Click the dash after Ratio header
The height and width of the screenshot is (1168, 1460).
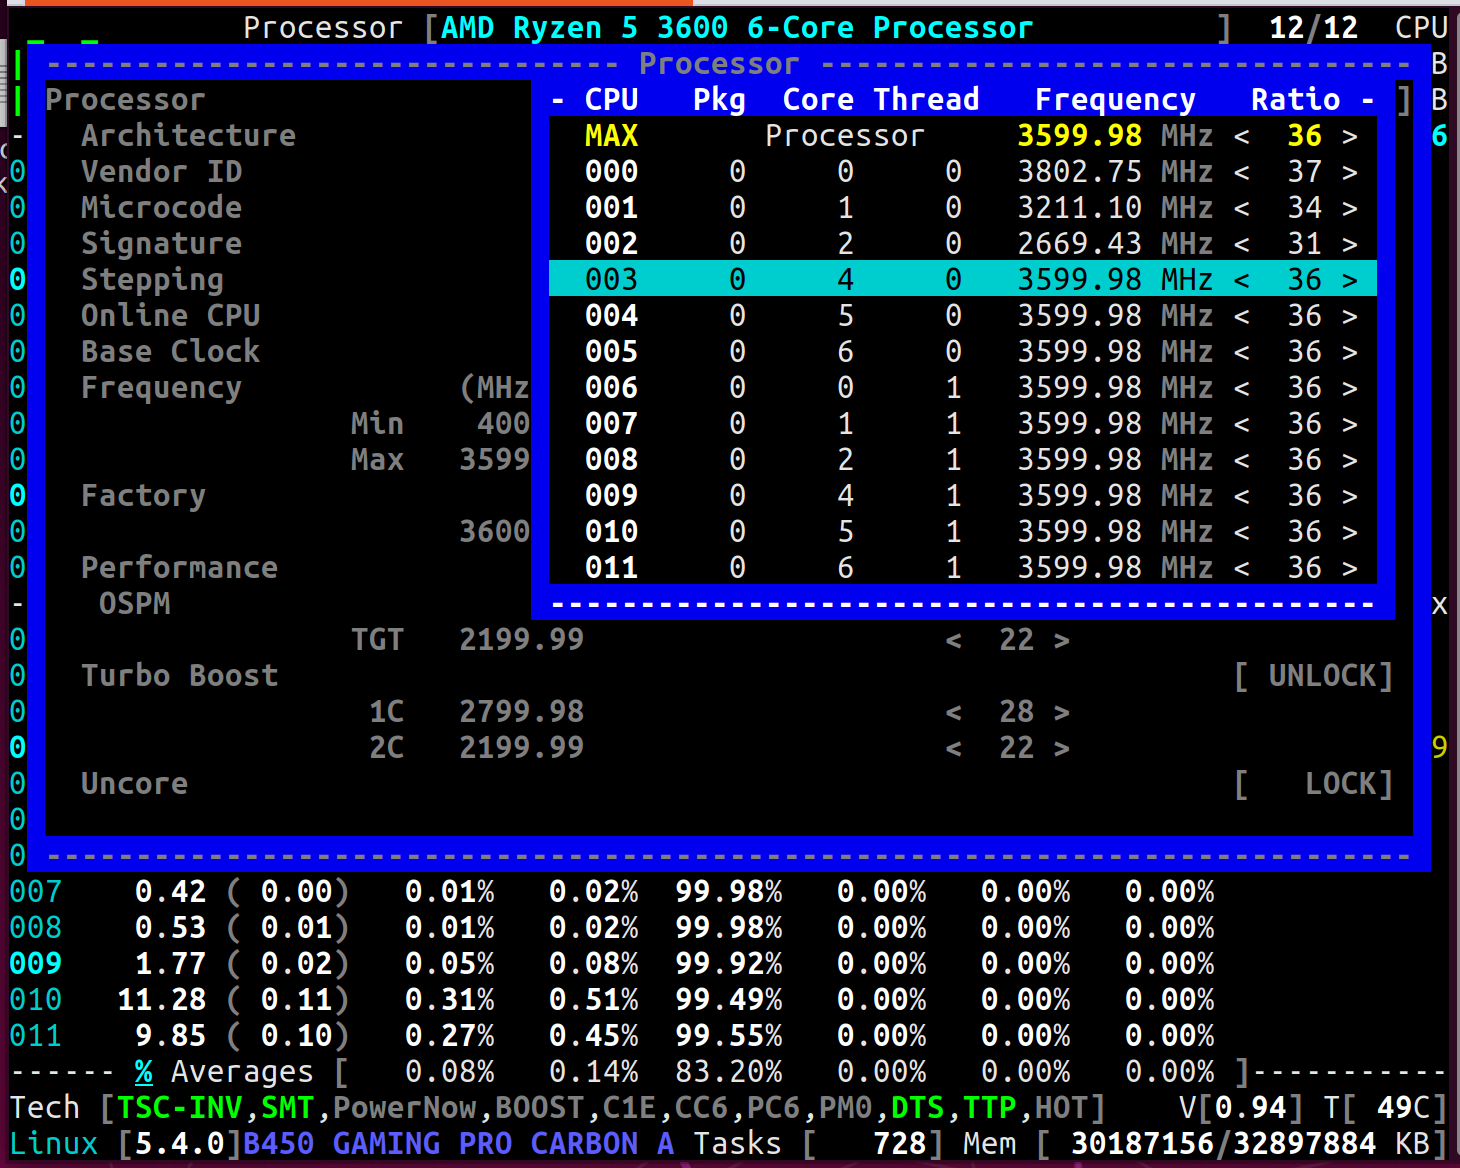click(x=1367, y=100)
